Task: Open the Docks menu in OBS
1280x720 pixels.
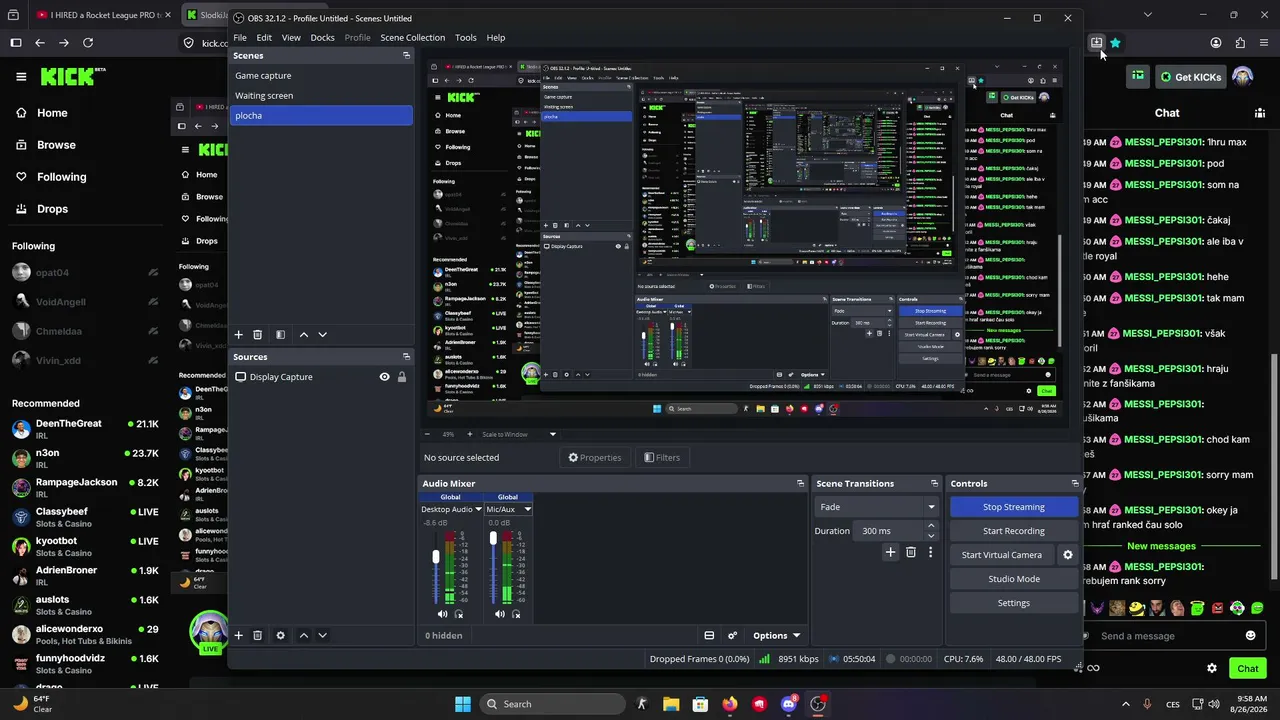Action: click(x=322, y=37)
